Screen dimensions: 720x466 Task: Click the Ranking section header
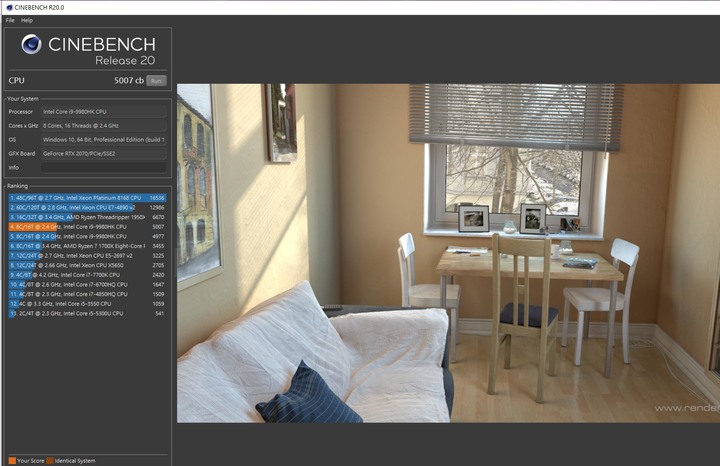[x=17, y=186]
